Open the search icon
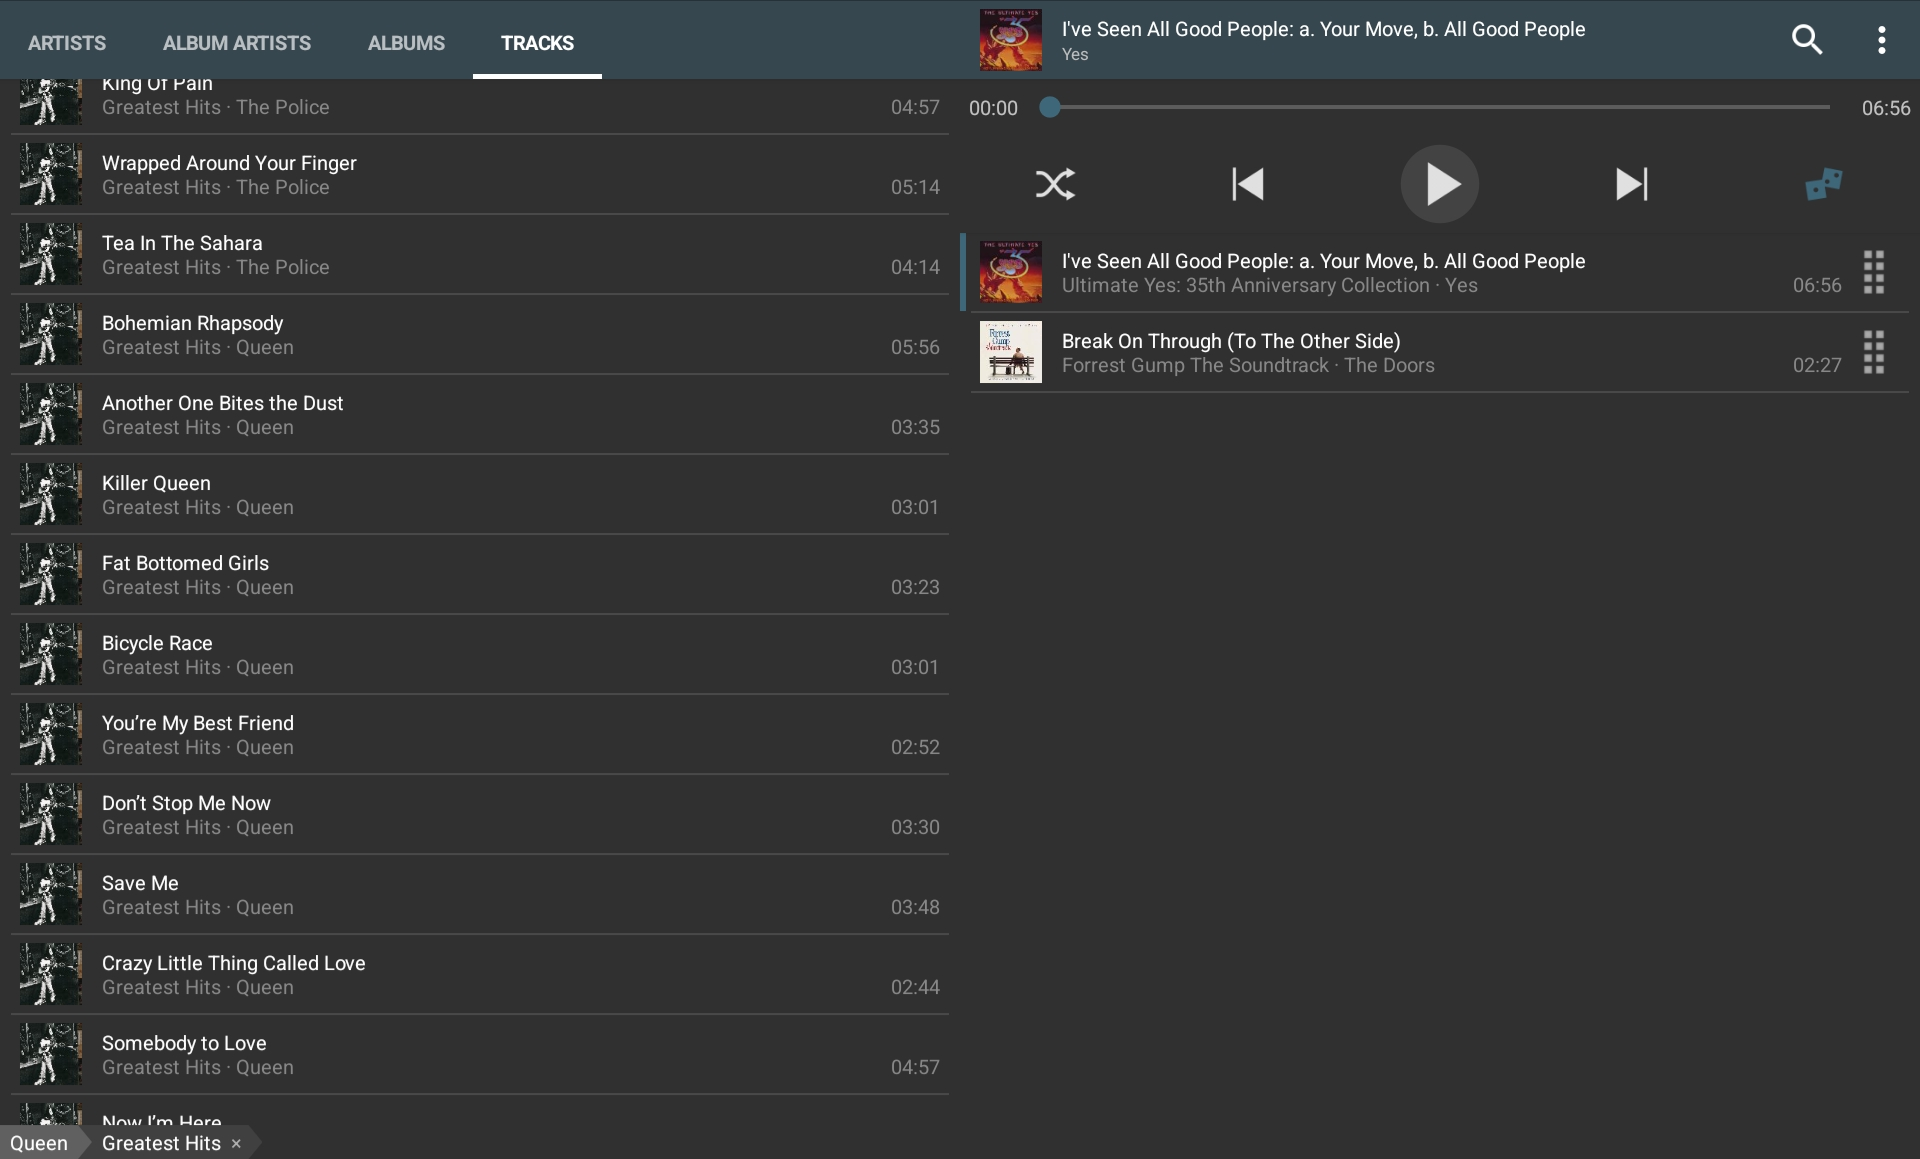Viewport: 1920px width, 1159px height. tap(1808, 39)
